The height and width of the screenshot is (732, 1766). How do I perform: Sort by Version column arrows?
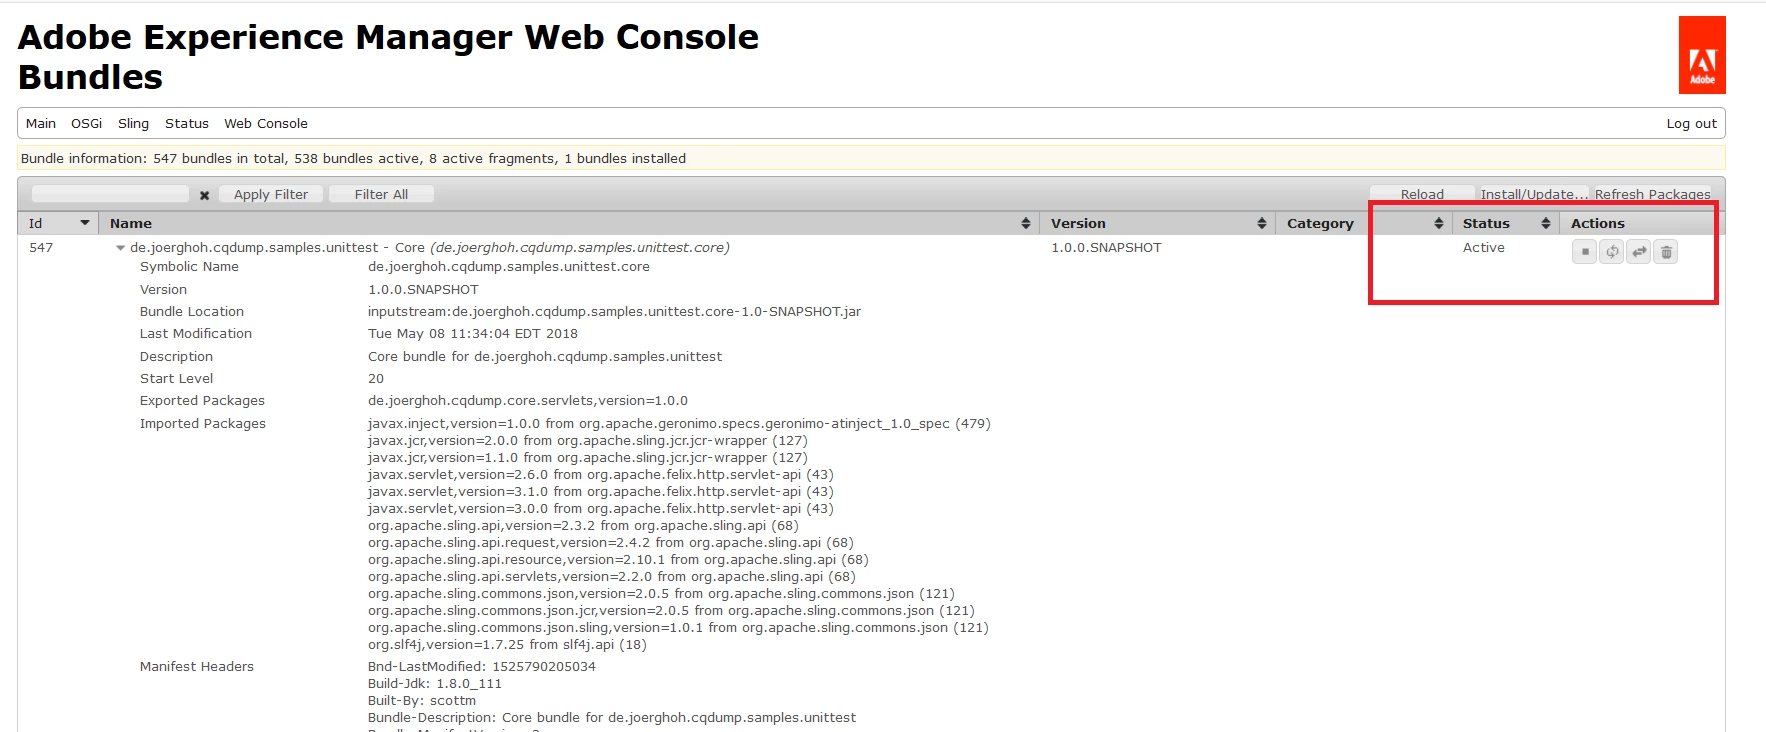click(1261, 223)
